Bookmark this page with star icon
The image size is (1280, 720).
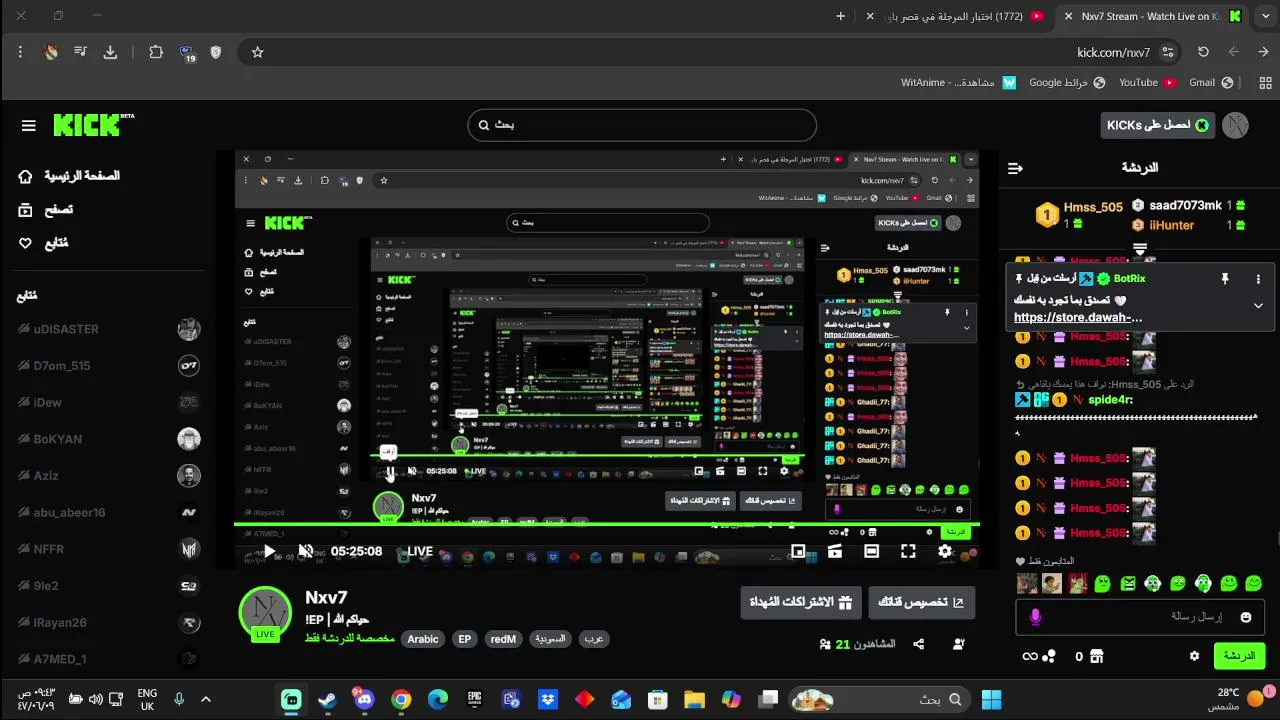coord(257,52)
